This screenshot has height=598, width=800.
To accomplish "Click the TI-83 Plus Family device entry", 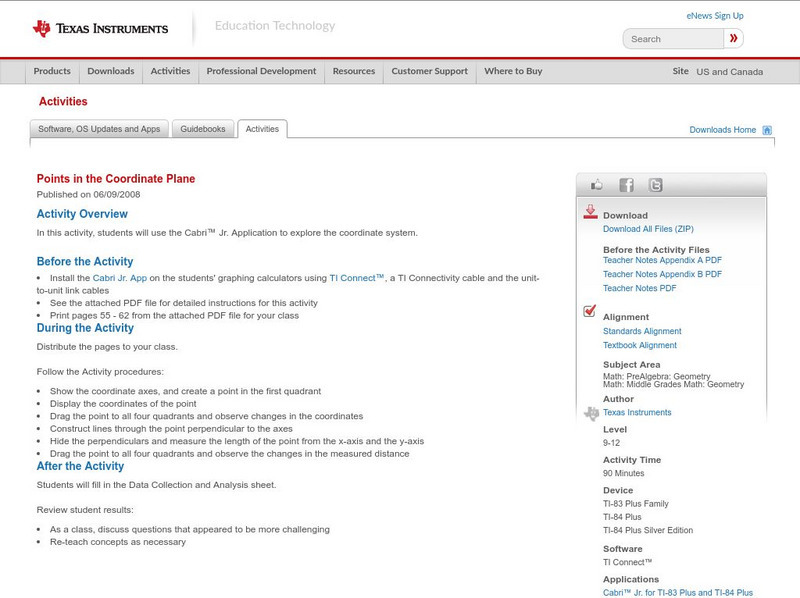I will click(x=636, y=504).
